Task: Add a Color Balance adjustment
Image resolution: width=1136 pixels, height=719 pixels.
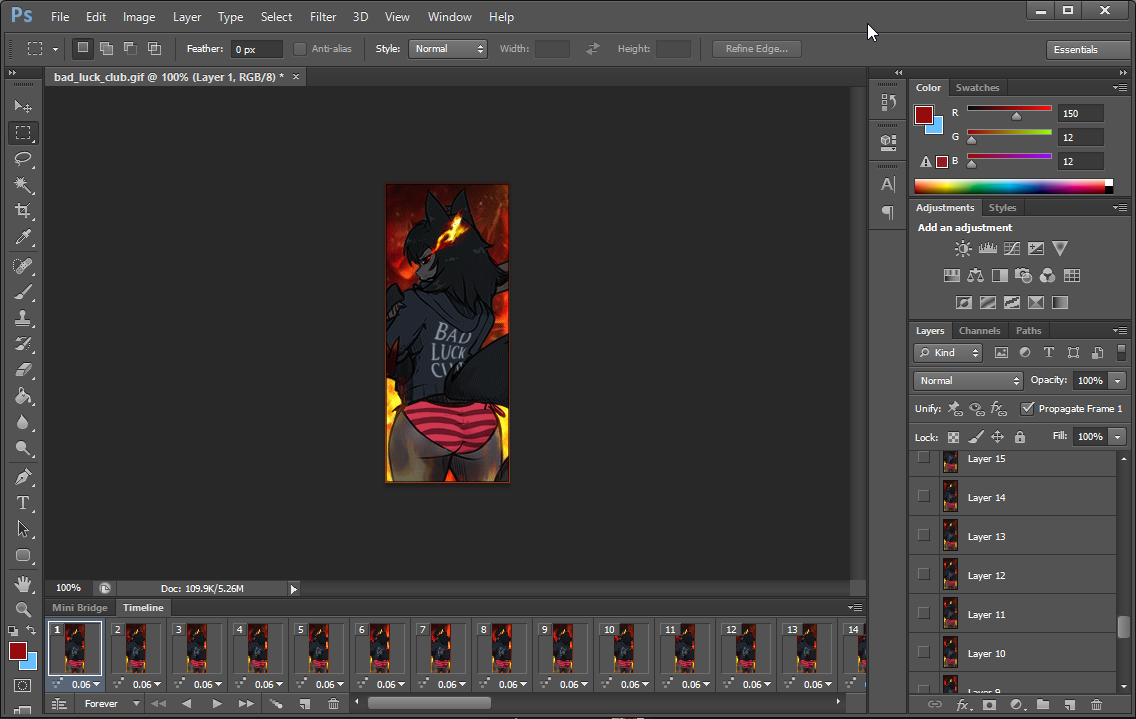Action: pyautogui.click(x=976, y=275)
